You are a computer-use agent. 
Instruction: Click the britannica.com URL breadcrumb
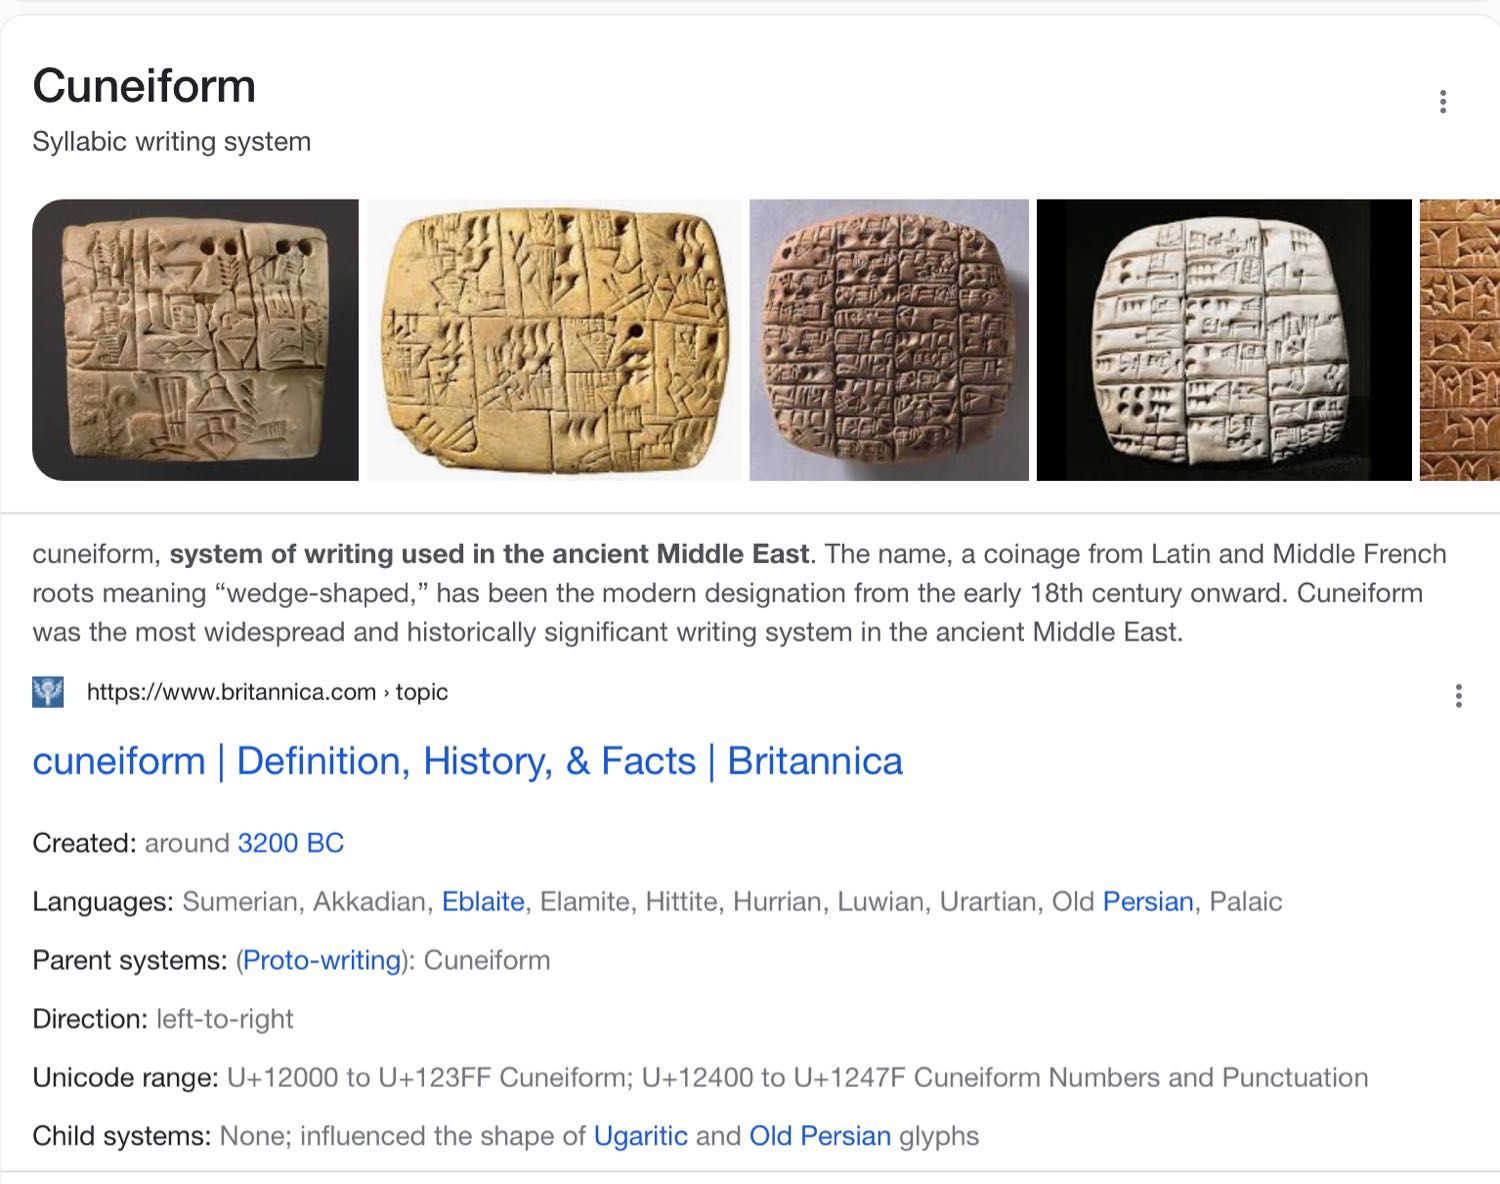[267, 692]
